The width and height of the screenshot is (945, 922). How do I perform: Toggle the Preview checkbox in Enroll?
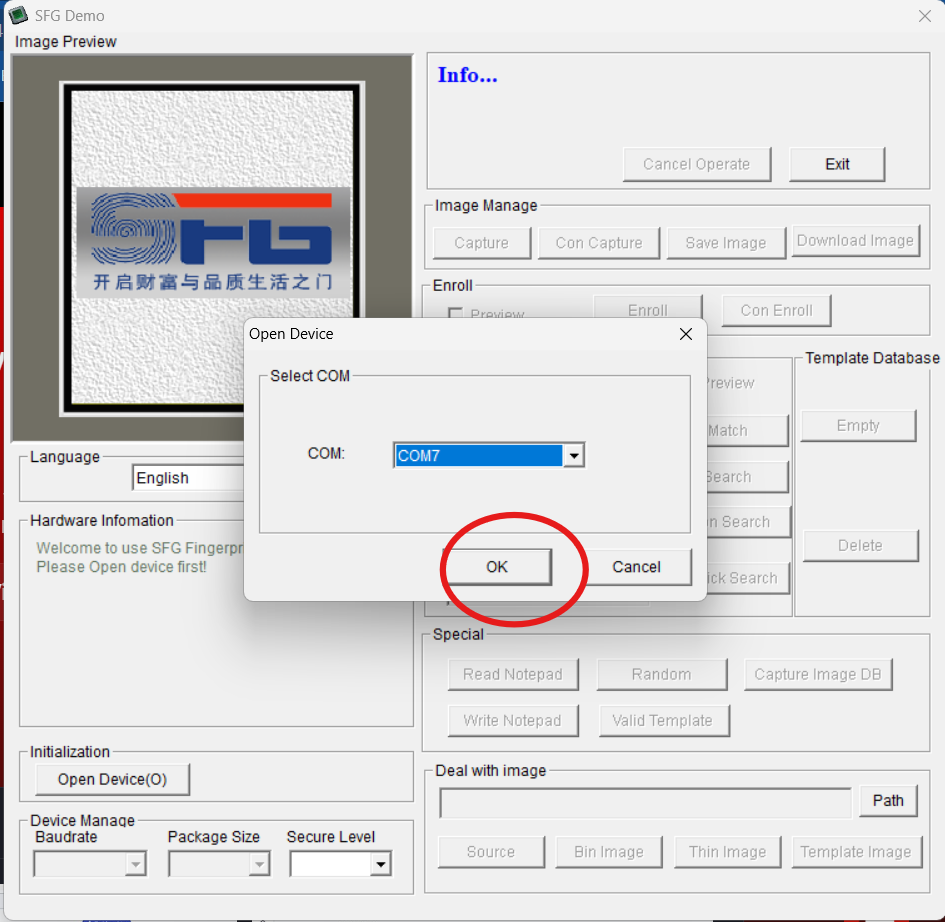456,313
